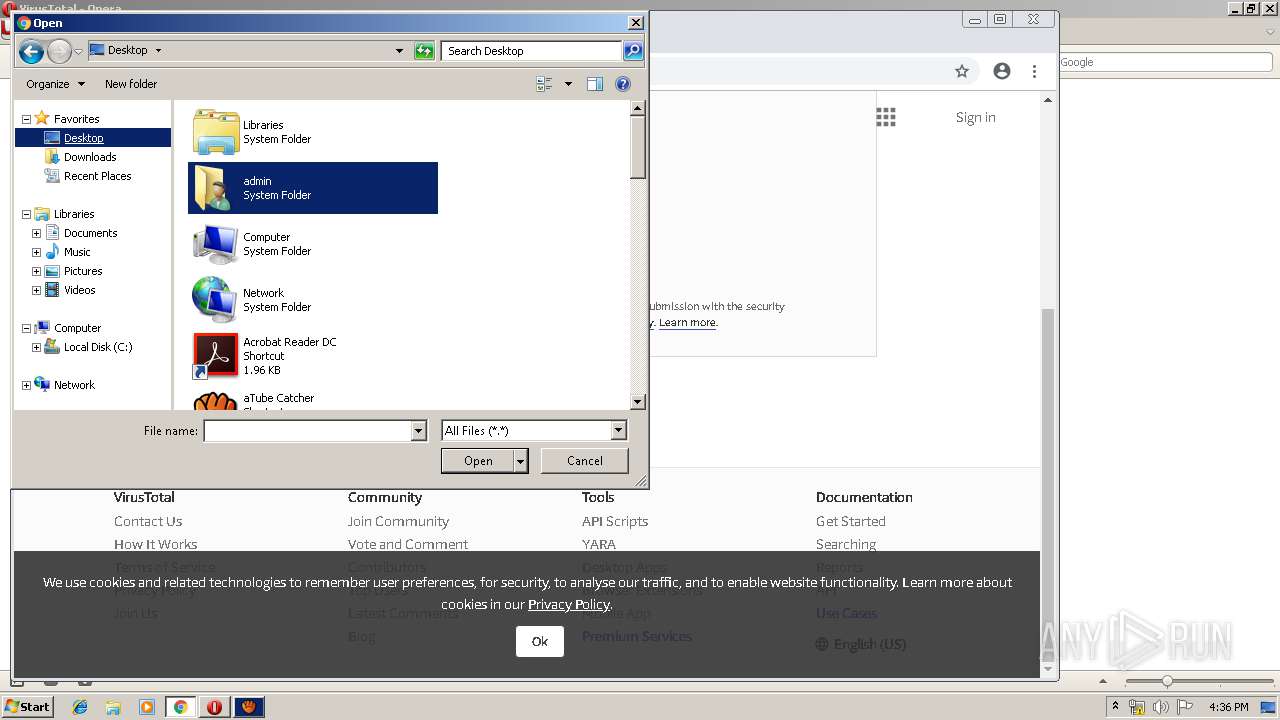
Task: Select Documents in navigation tree
Action: click(x=90, y=233)
